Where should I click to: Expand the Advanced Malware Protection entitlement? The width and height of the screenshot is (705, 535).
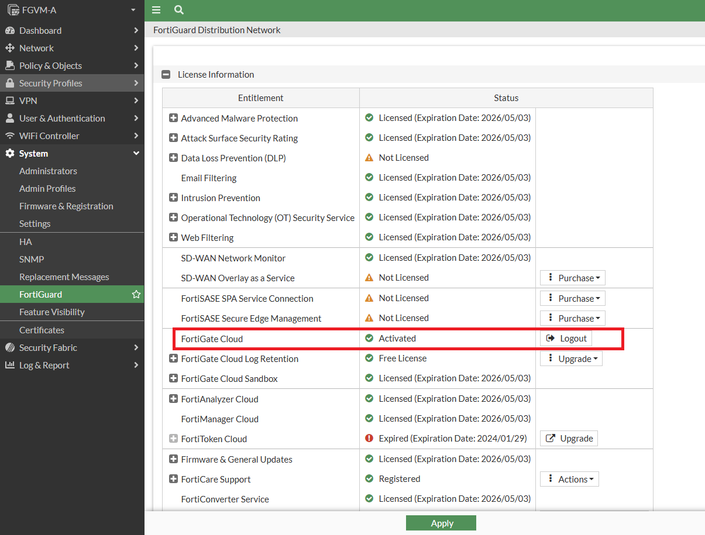[x=173, y=118]
